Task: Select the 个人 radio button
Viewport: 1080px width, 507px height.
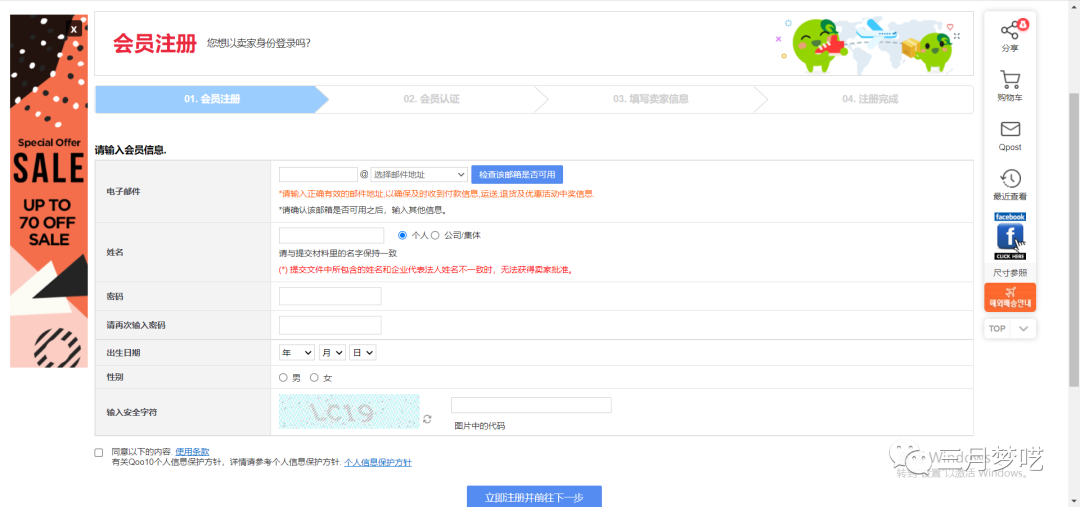Action: [x=403, y=235]
